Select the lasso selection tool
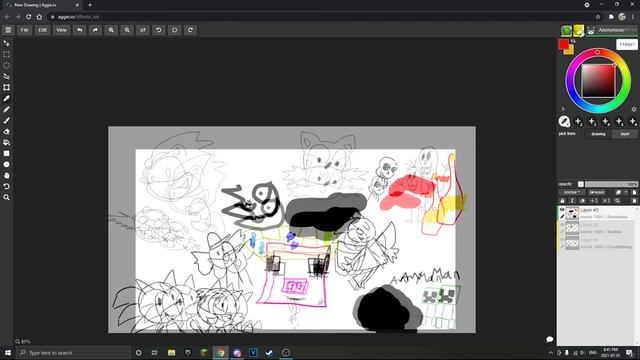The height and width of the screenshot is (360, 640). click(7, 65)
